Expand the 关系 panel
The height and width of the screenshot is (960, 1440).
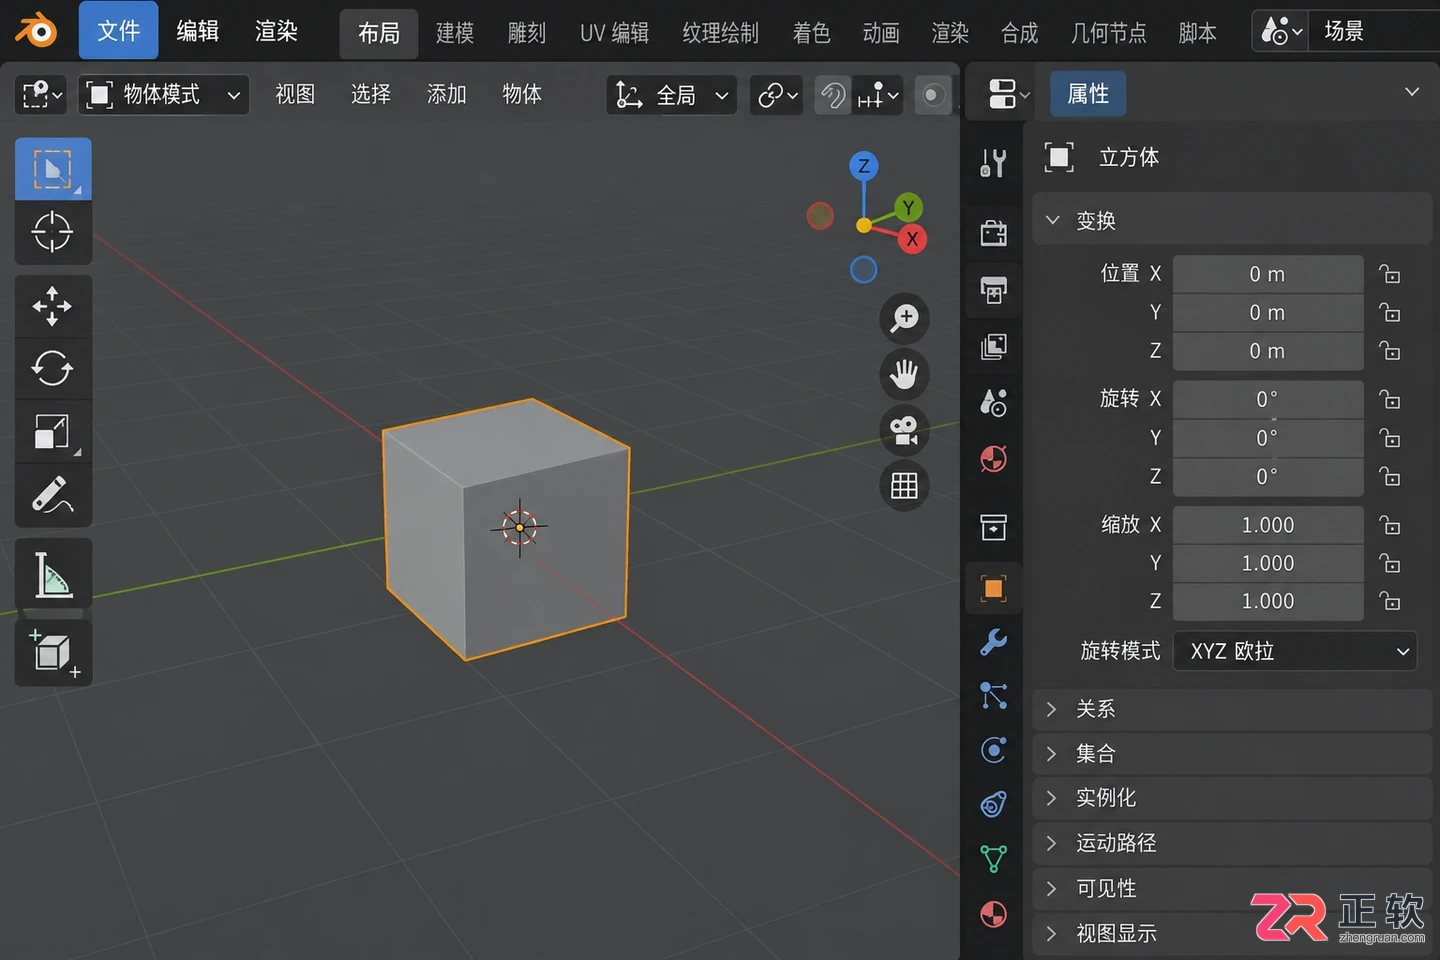(1232, 709)
